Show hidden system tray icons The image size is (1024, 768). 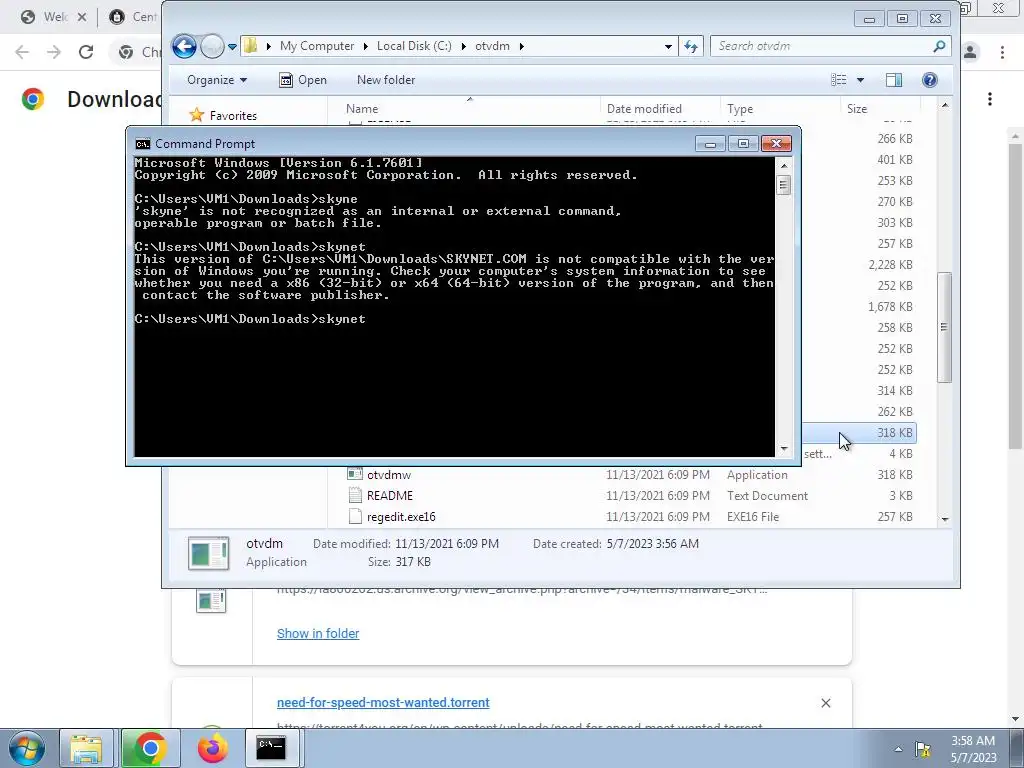click(x=899, y=749)
